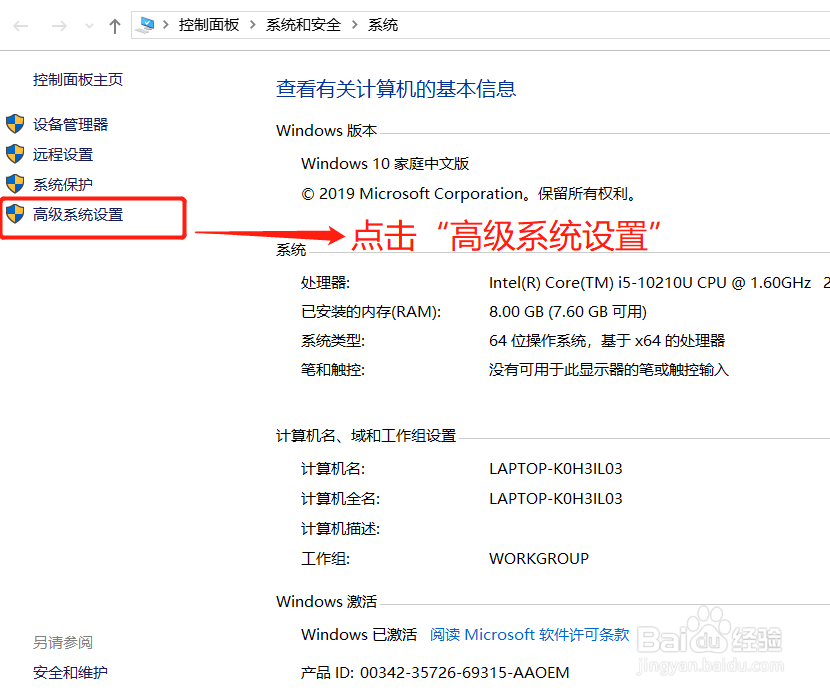Expand chevron after 系统和安全 breadcrumb
The width and height of the screenshot is (830, 694).
(x=355, y=25)
